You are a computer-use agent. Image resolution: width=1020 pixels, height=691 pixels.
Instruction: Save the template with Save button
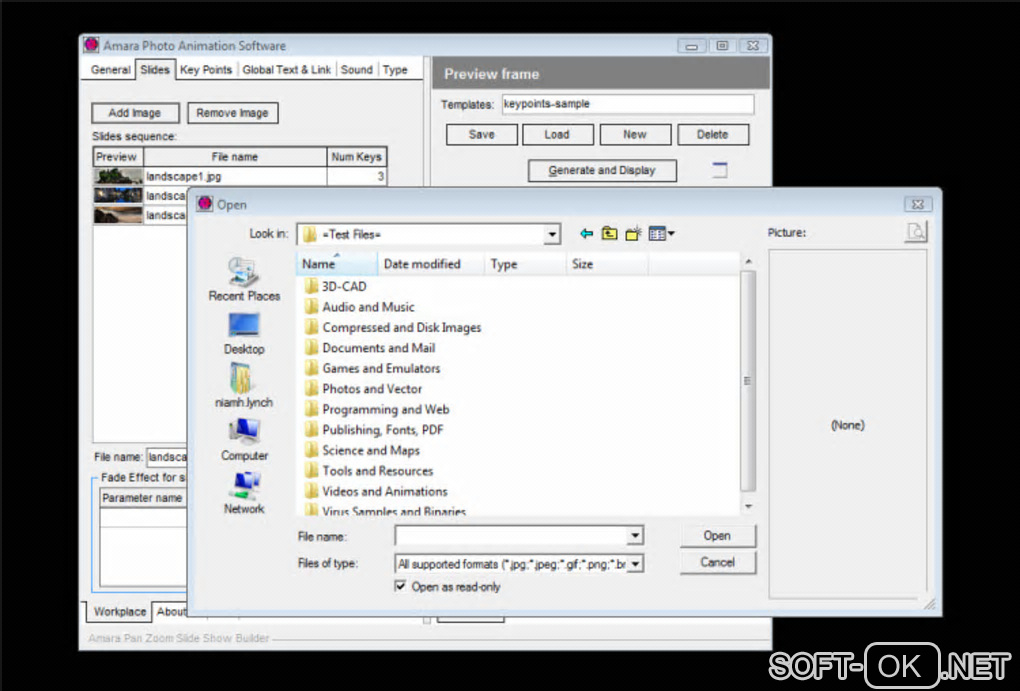[481, 135]
